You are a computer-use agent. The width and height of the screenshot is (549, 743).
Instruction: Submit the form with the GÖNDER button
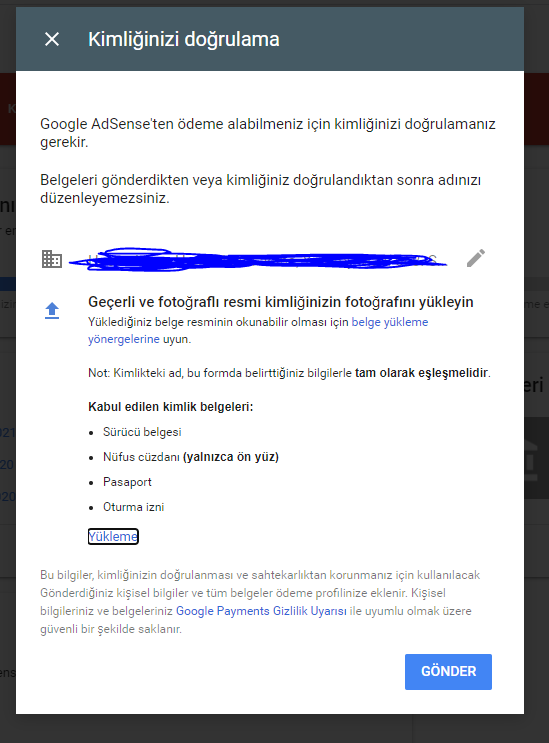[x=448, y=671]
